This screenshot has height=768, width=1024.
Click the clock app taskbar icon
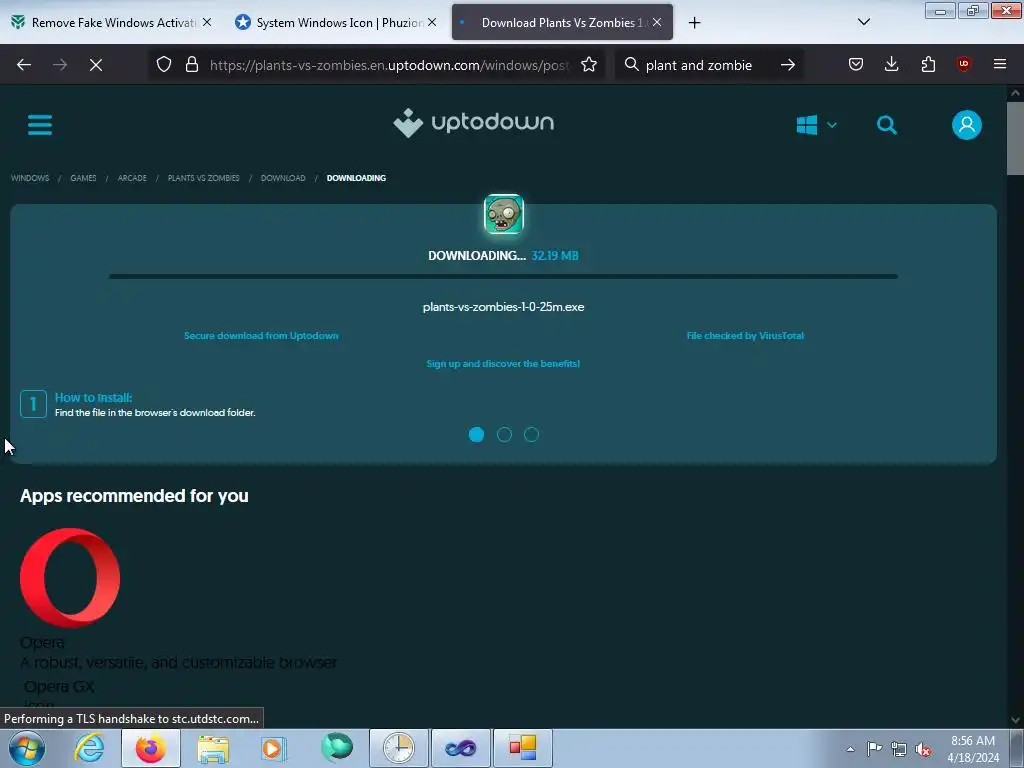(399, 748)
